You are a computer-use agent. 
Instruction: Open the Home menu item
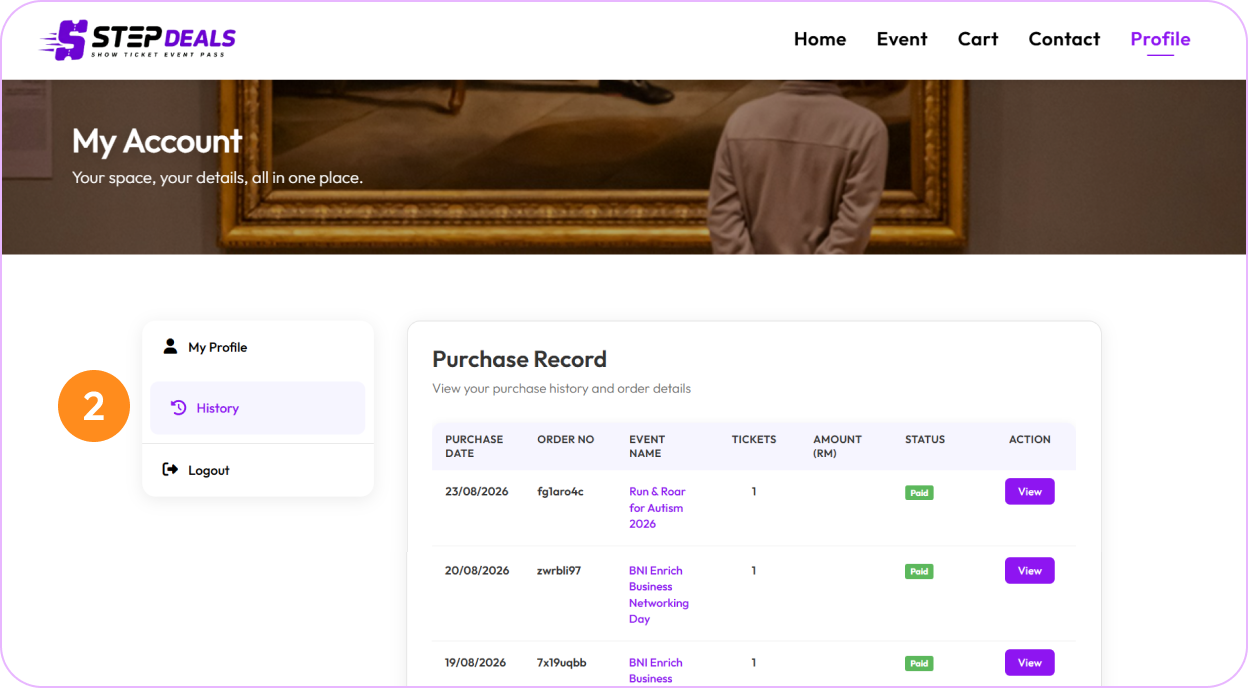[820, 39]
